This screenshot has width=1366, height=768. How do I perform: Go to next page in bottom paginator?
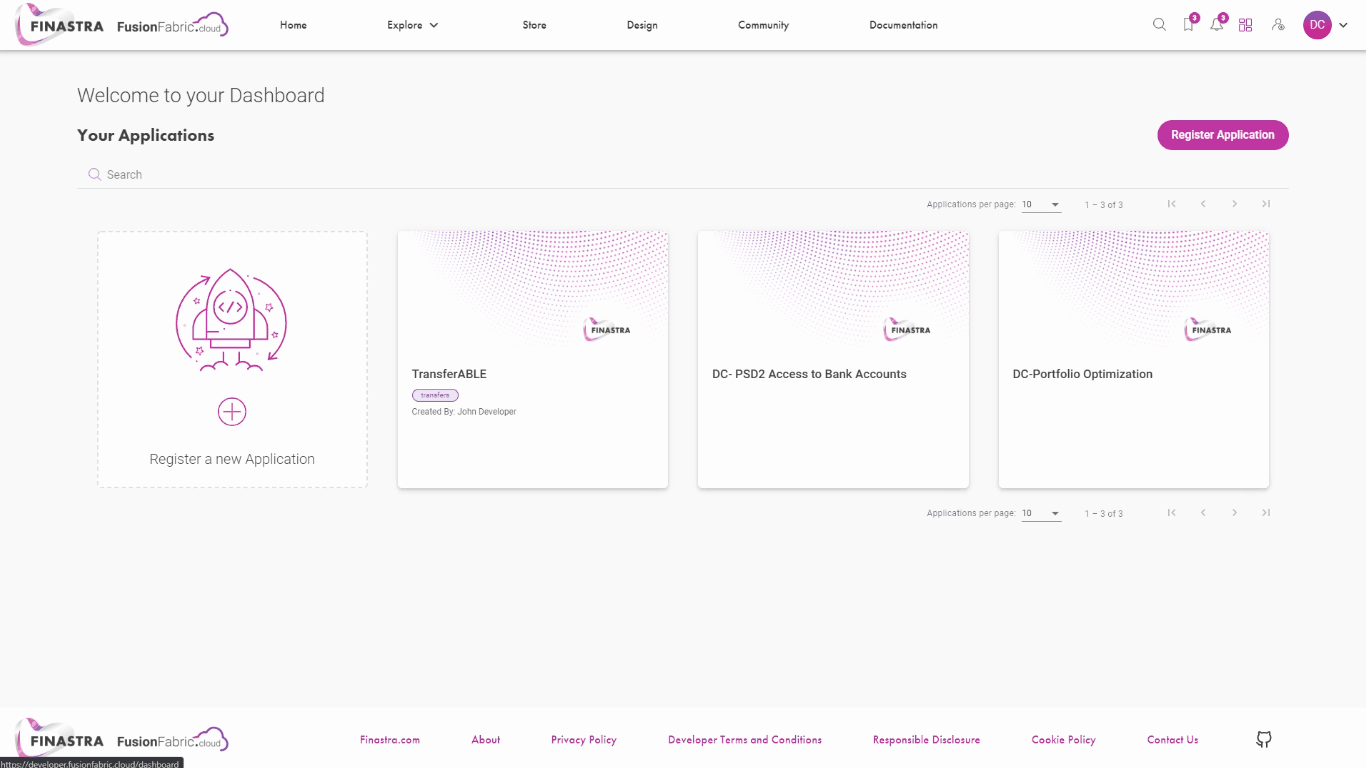[1235, 513]
